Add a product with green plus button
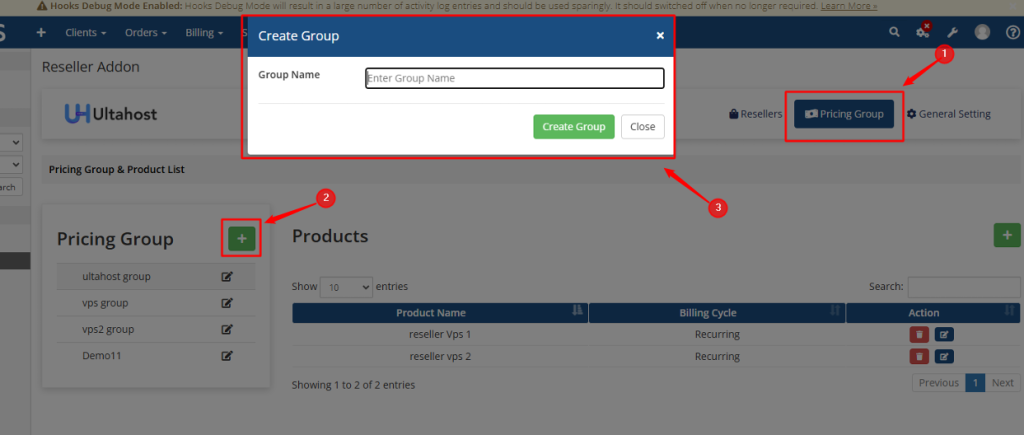The image size is (1024, 435). 1006,235
